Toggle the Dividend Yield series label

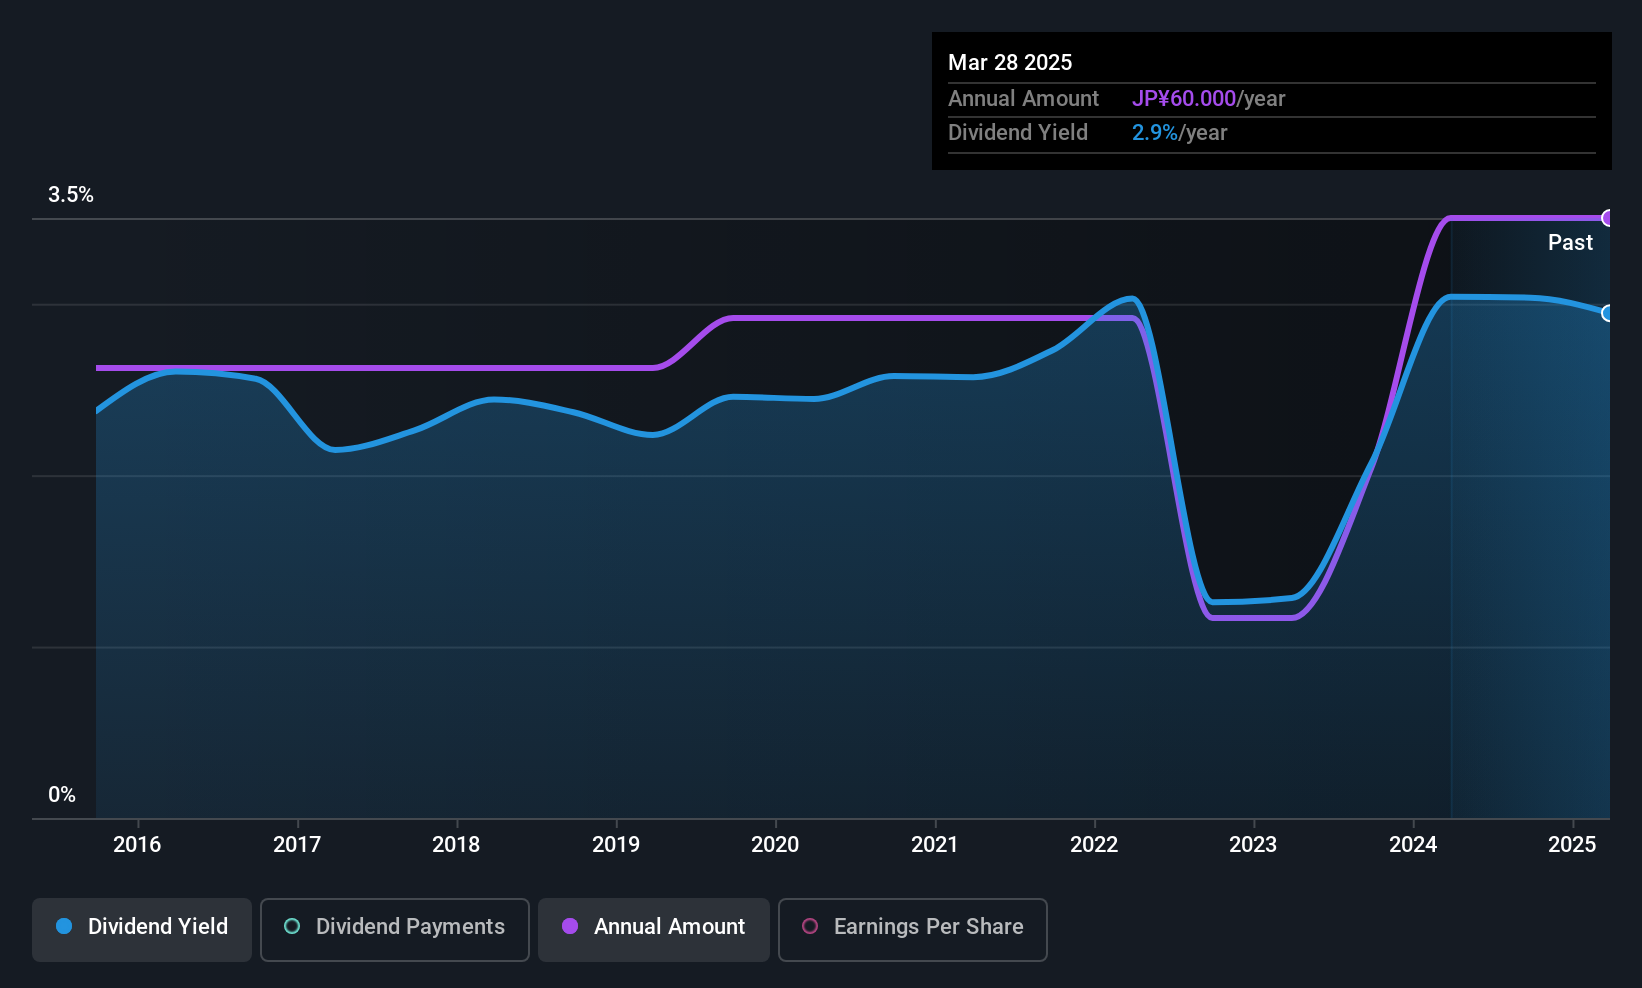pyautogui.click(x=158, y=927)
